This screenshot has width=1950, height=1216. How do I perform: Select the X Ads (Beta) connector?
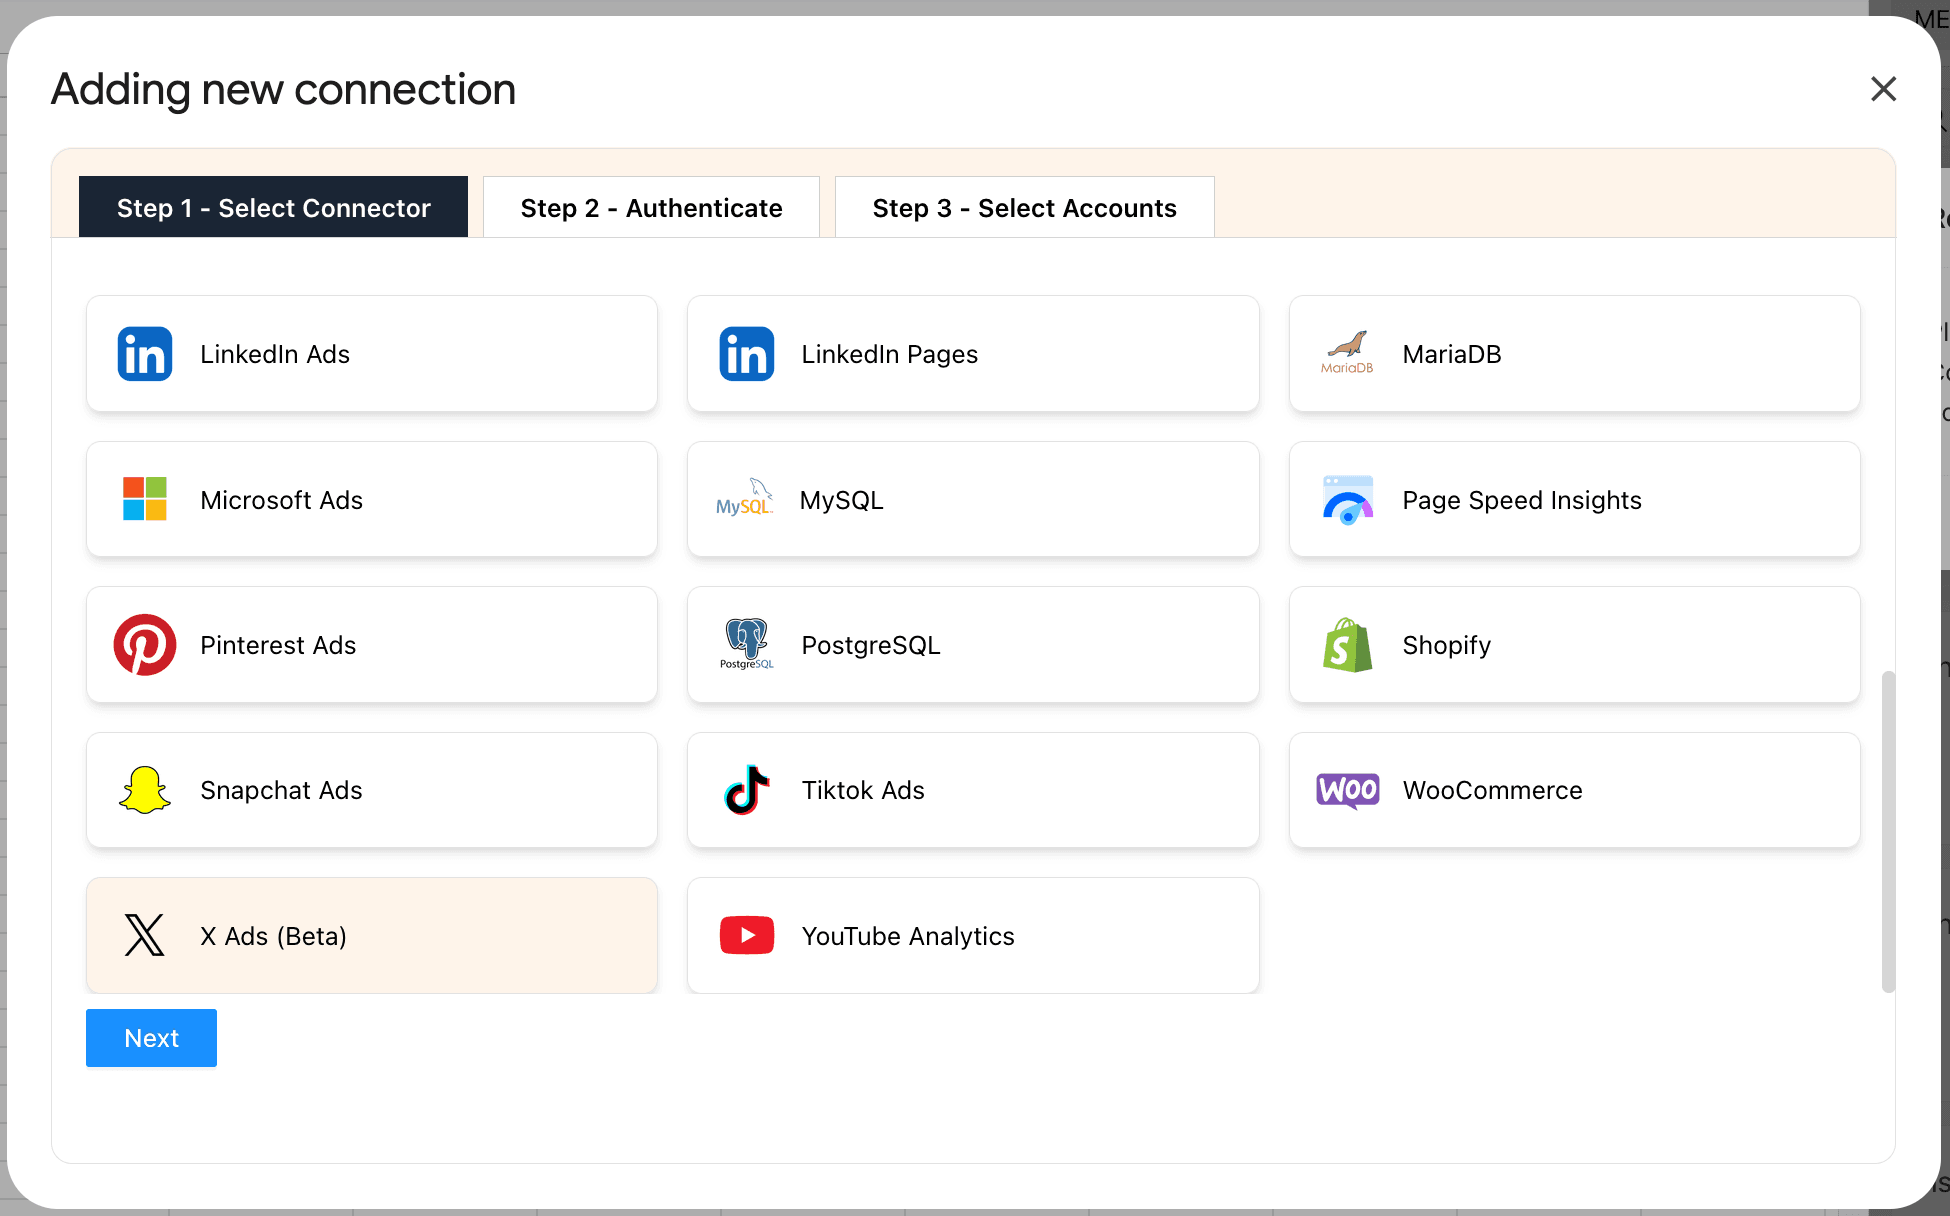click(x=372, y=935)
